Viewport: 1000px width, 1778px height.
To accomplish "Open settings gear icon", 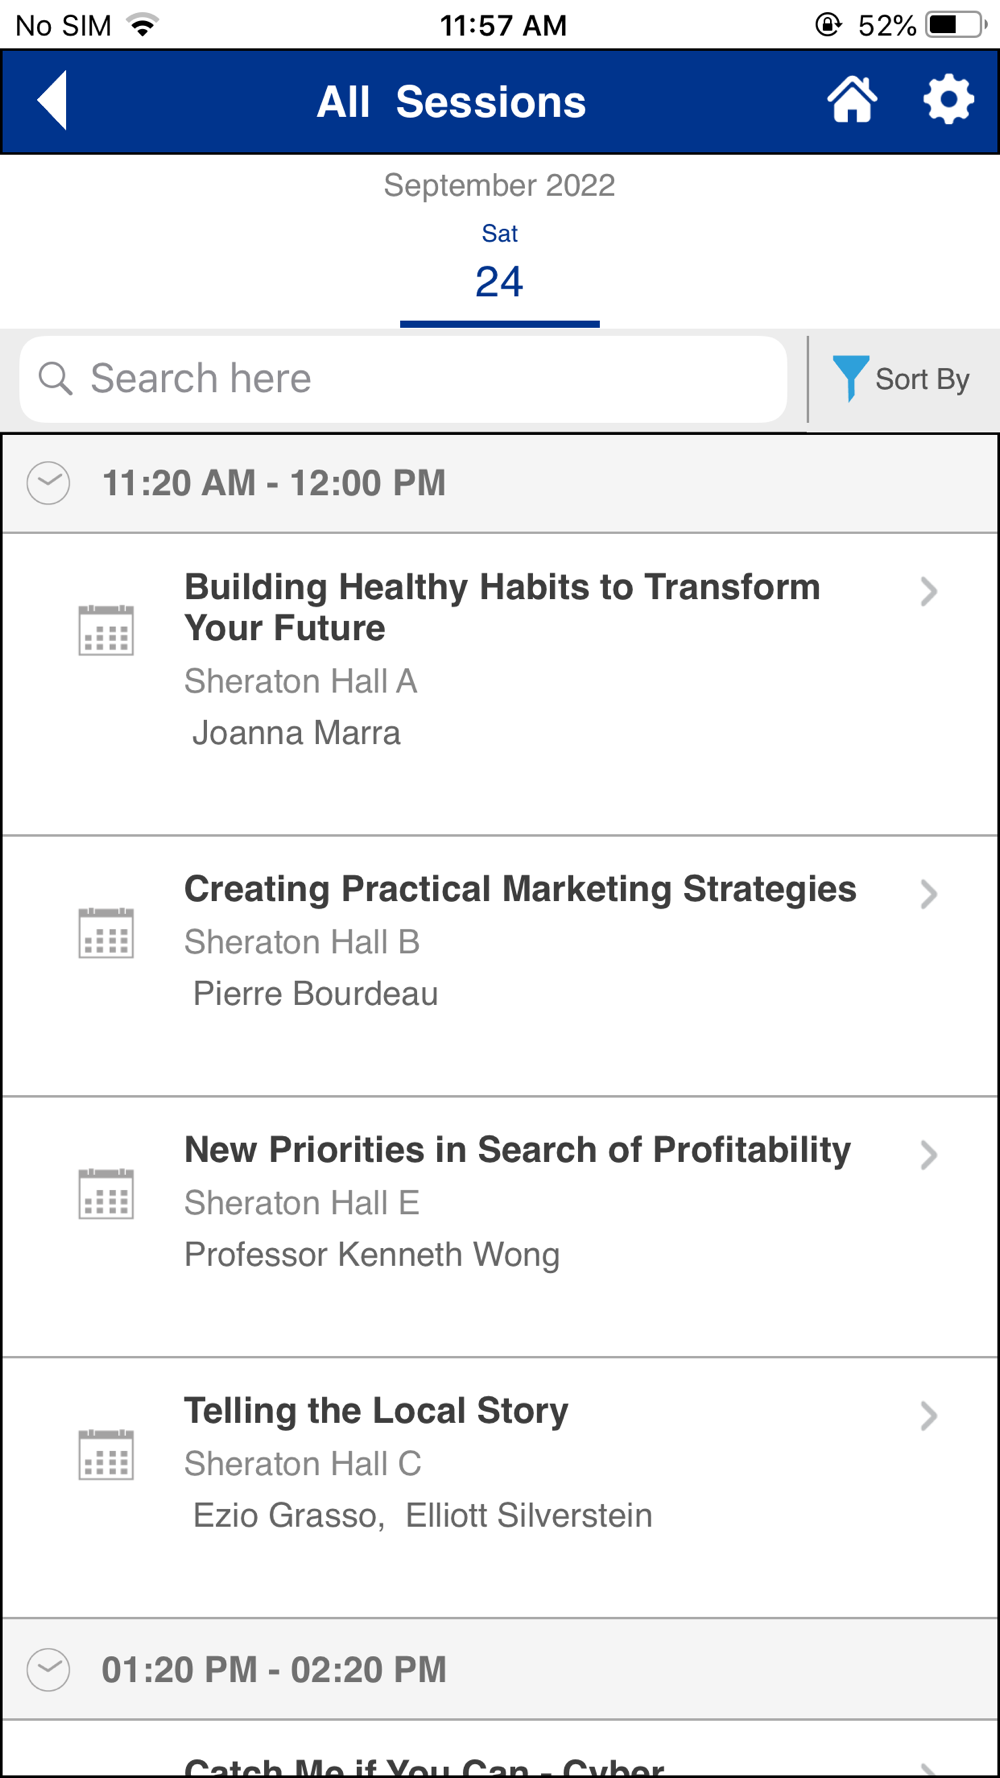I will pos(948,100).
